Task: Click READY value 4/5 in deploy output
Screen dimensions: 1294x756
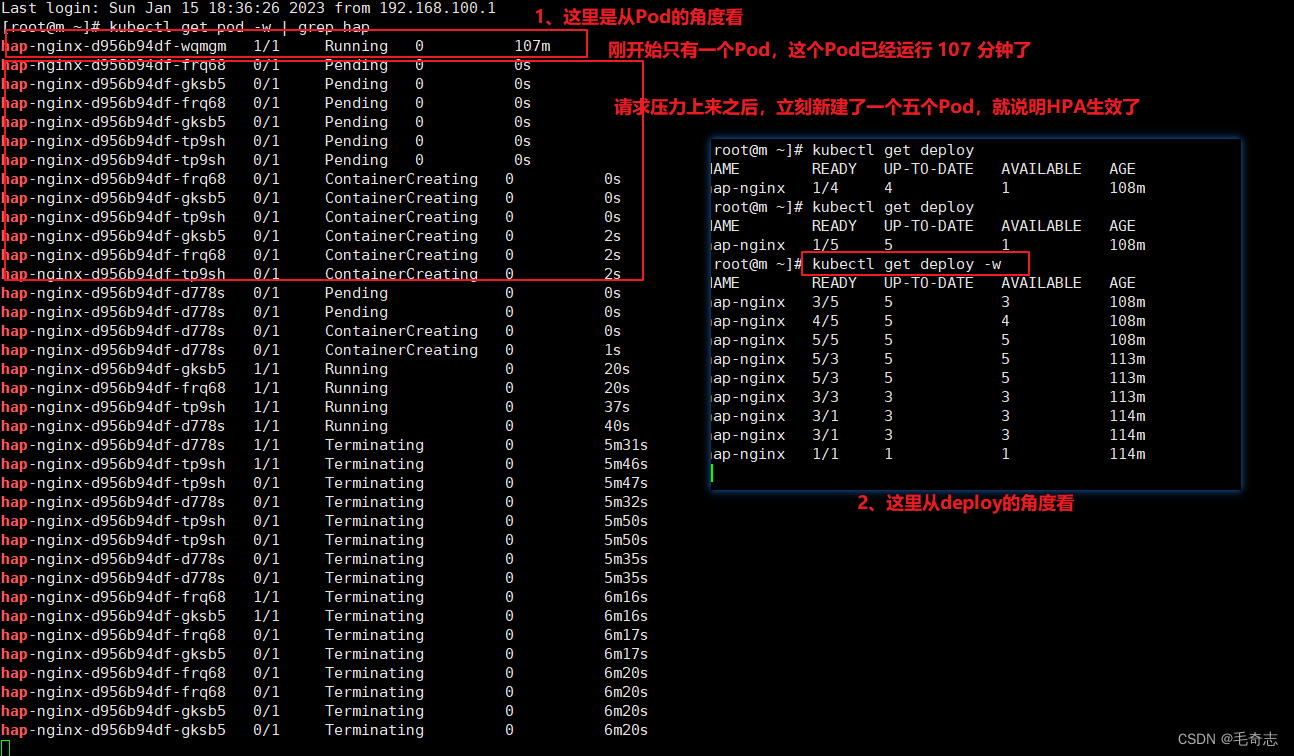Action: (x=825, y=321)
